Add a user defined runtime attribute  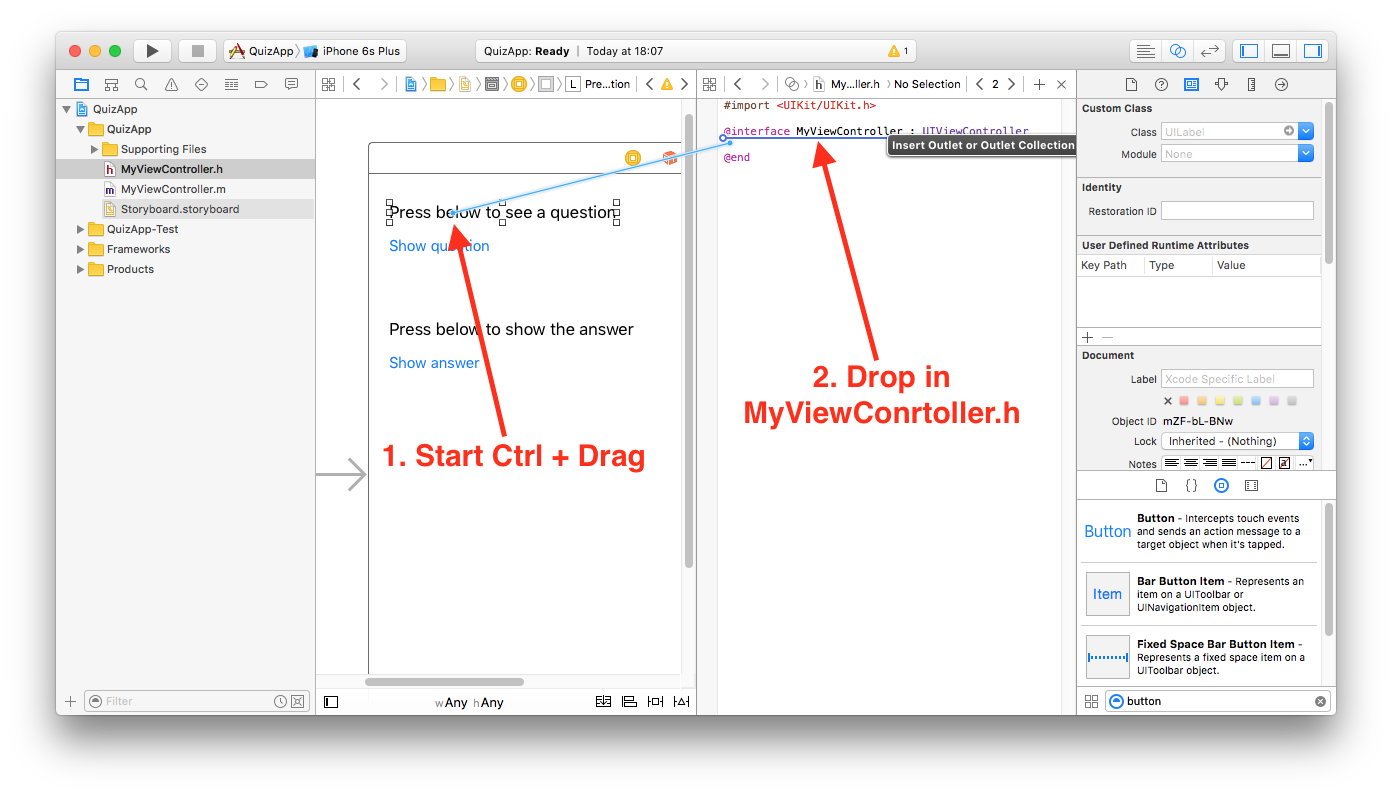(1088, 337)
